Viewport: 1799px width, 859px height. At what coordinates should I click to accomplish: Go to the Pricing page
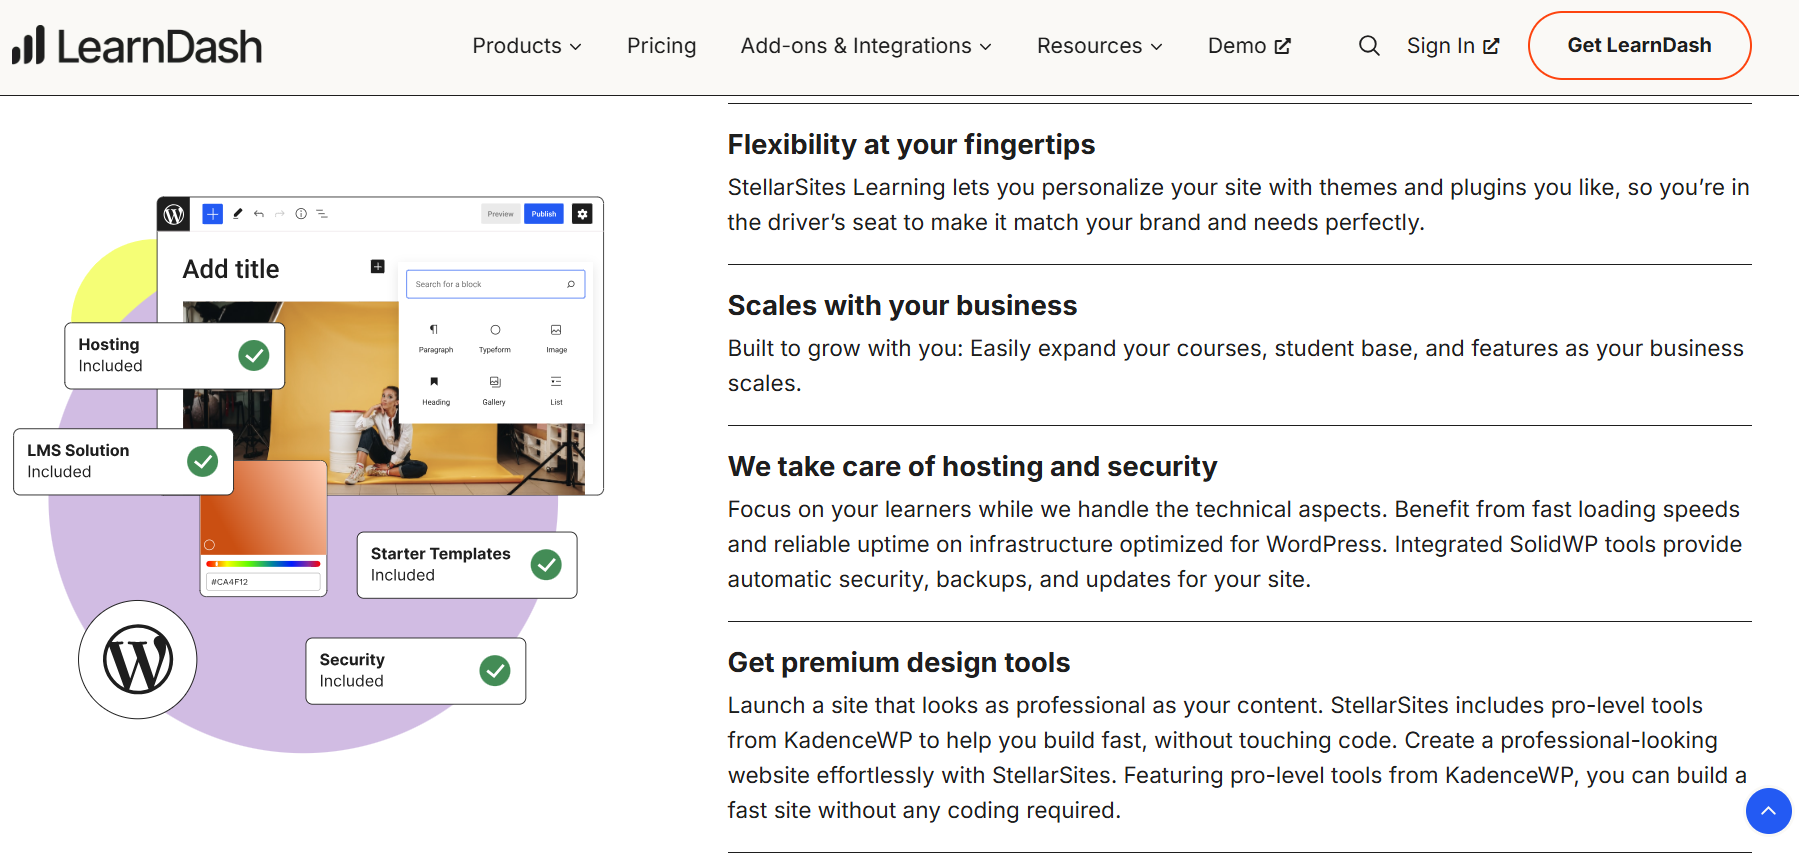click(661, 45)
